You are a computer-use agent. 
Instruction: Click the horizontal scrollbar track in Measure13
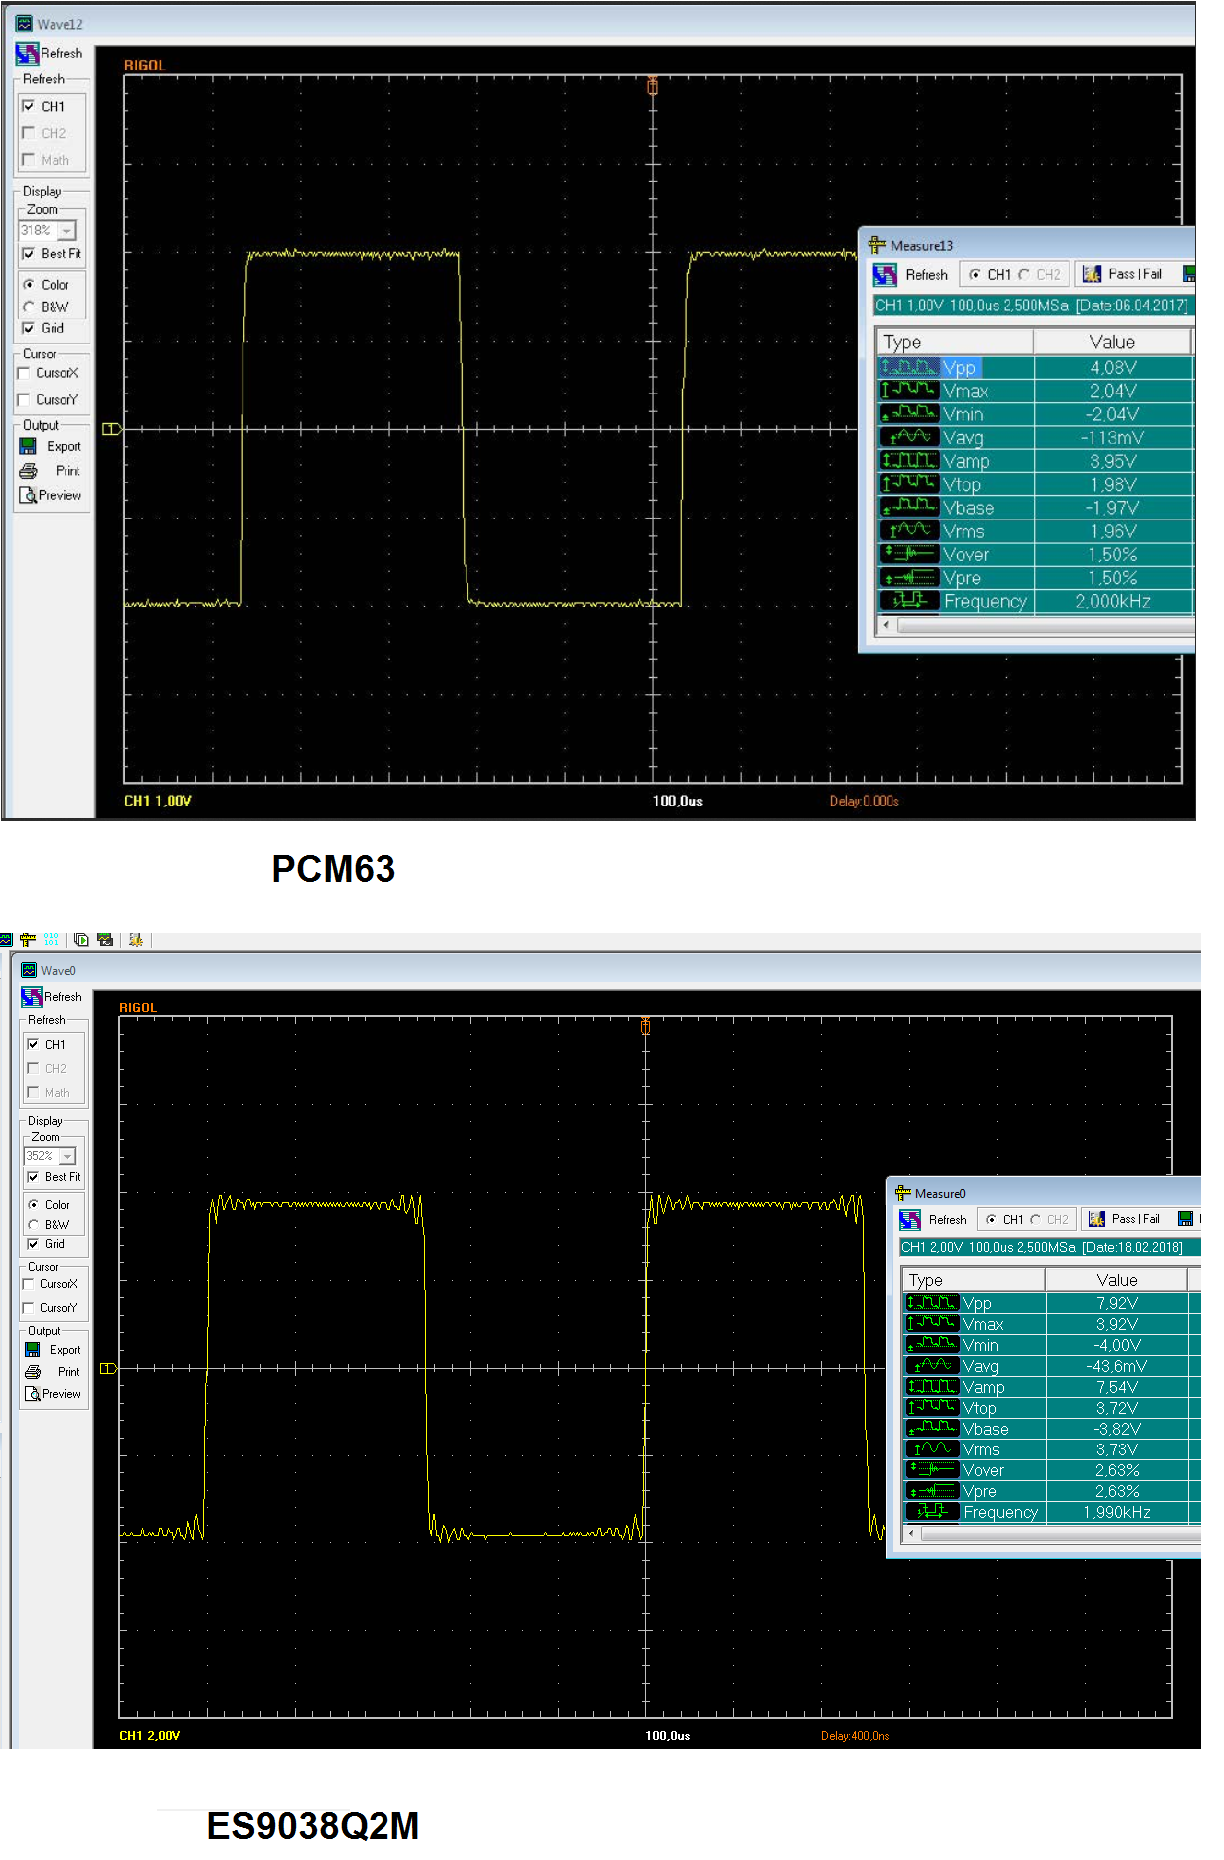(1044, 626)
